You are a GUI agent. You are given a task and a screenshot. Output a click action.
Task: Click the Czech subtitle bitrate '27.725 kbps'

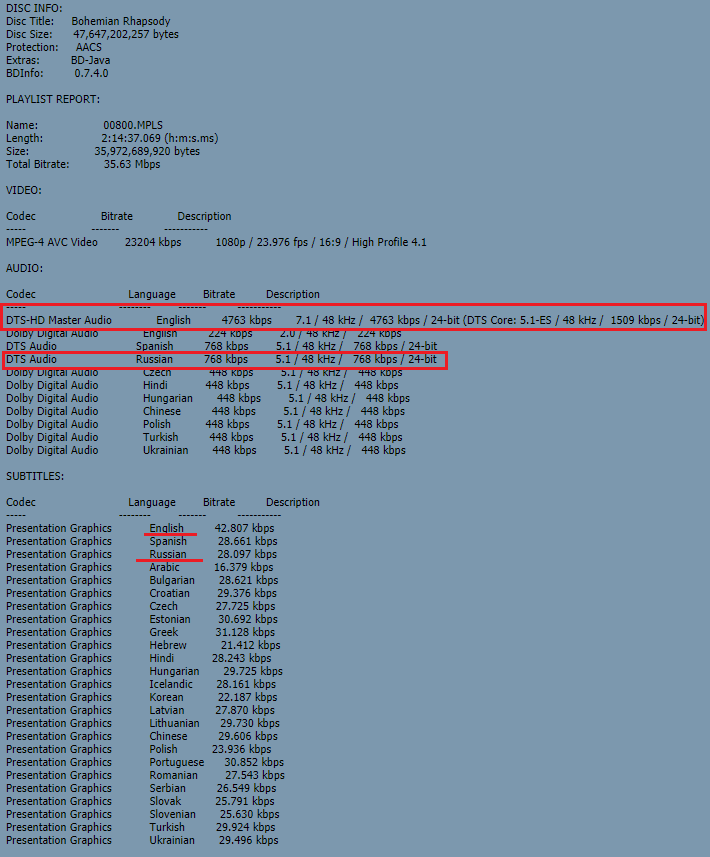point(245,607)
